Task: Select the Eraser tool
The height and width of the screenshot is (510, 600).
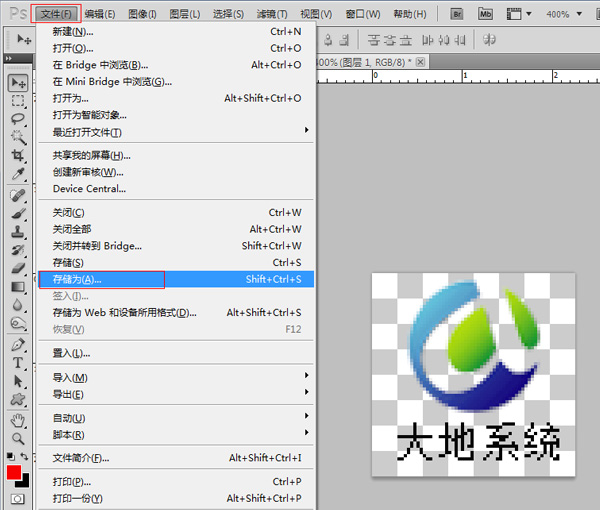Action: [17, 268]
